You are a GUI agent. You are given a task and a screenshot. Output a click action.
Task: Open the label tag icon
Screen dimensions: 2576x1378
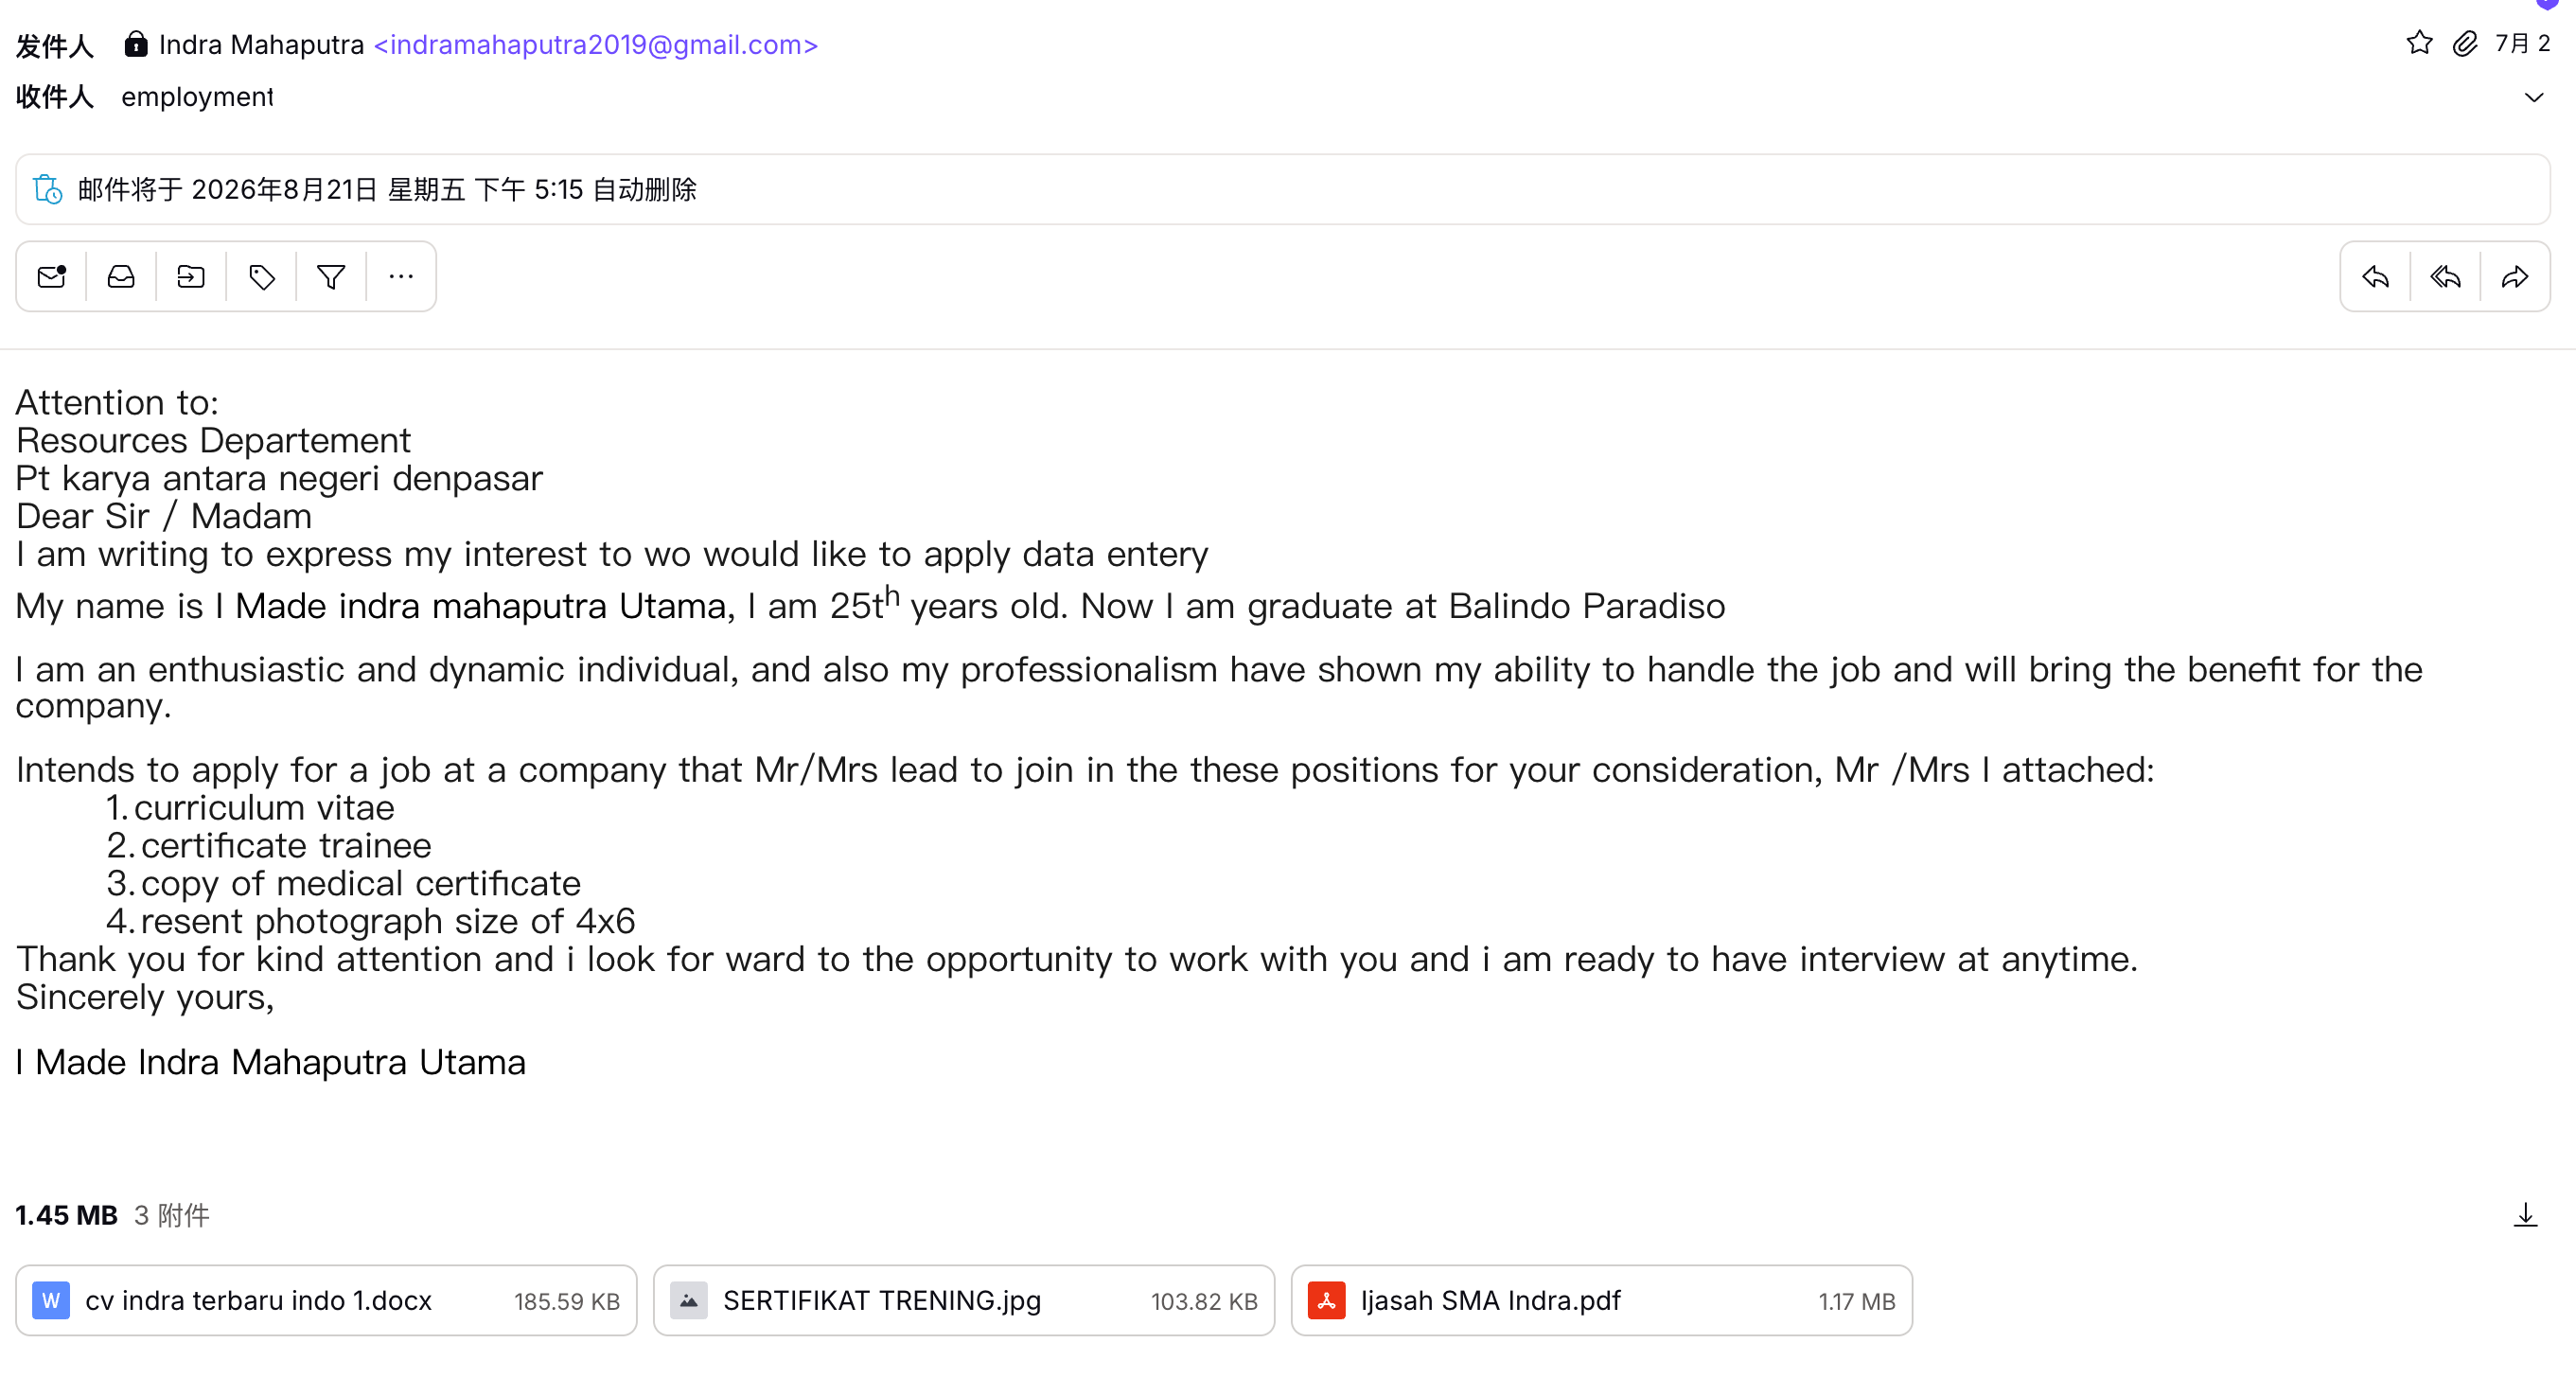pyautogui.click(x=262, y=276)
